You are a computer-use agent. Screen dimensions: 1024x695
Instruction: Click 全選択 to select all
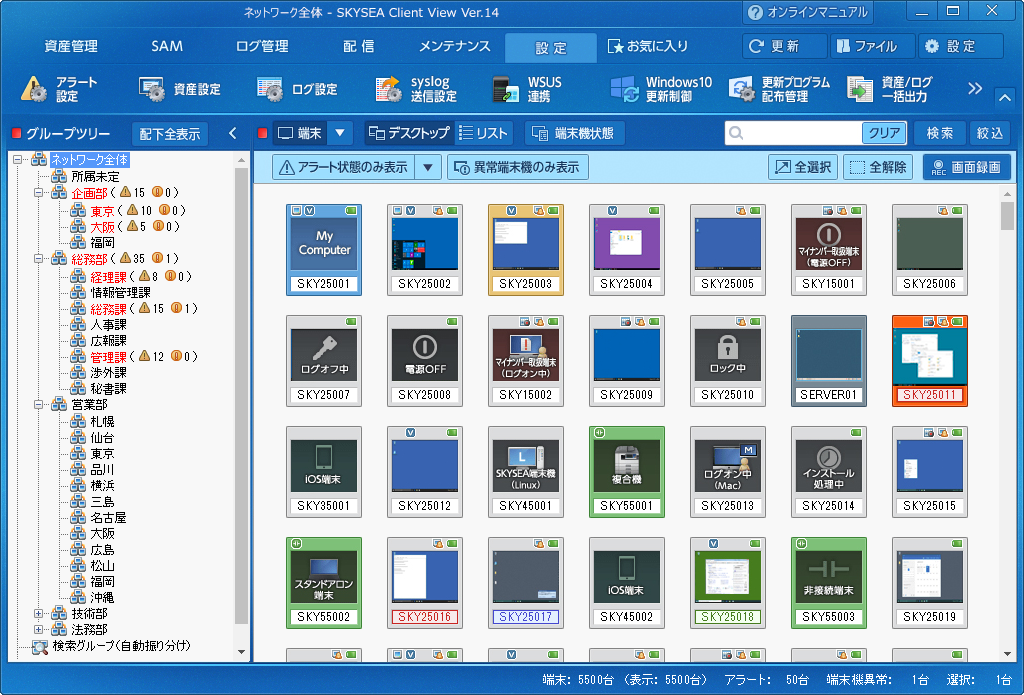(803, 167)
